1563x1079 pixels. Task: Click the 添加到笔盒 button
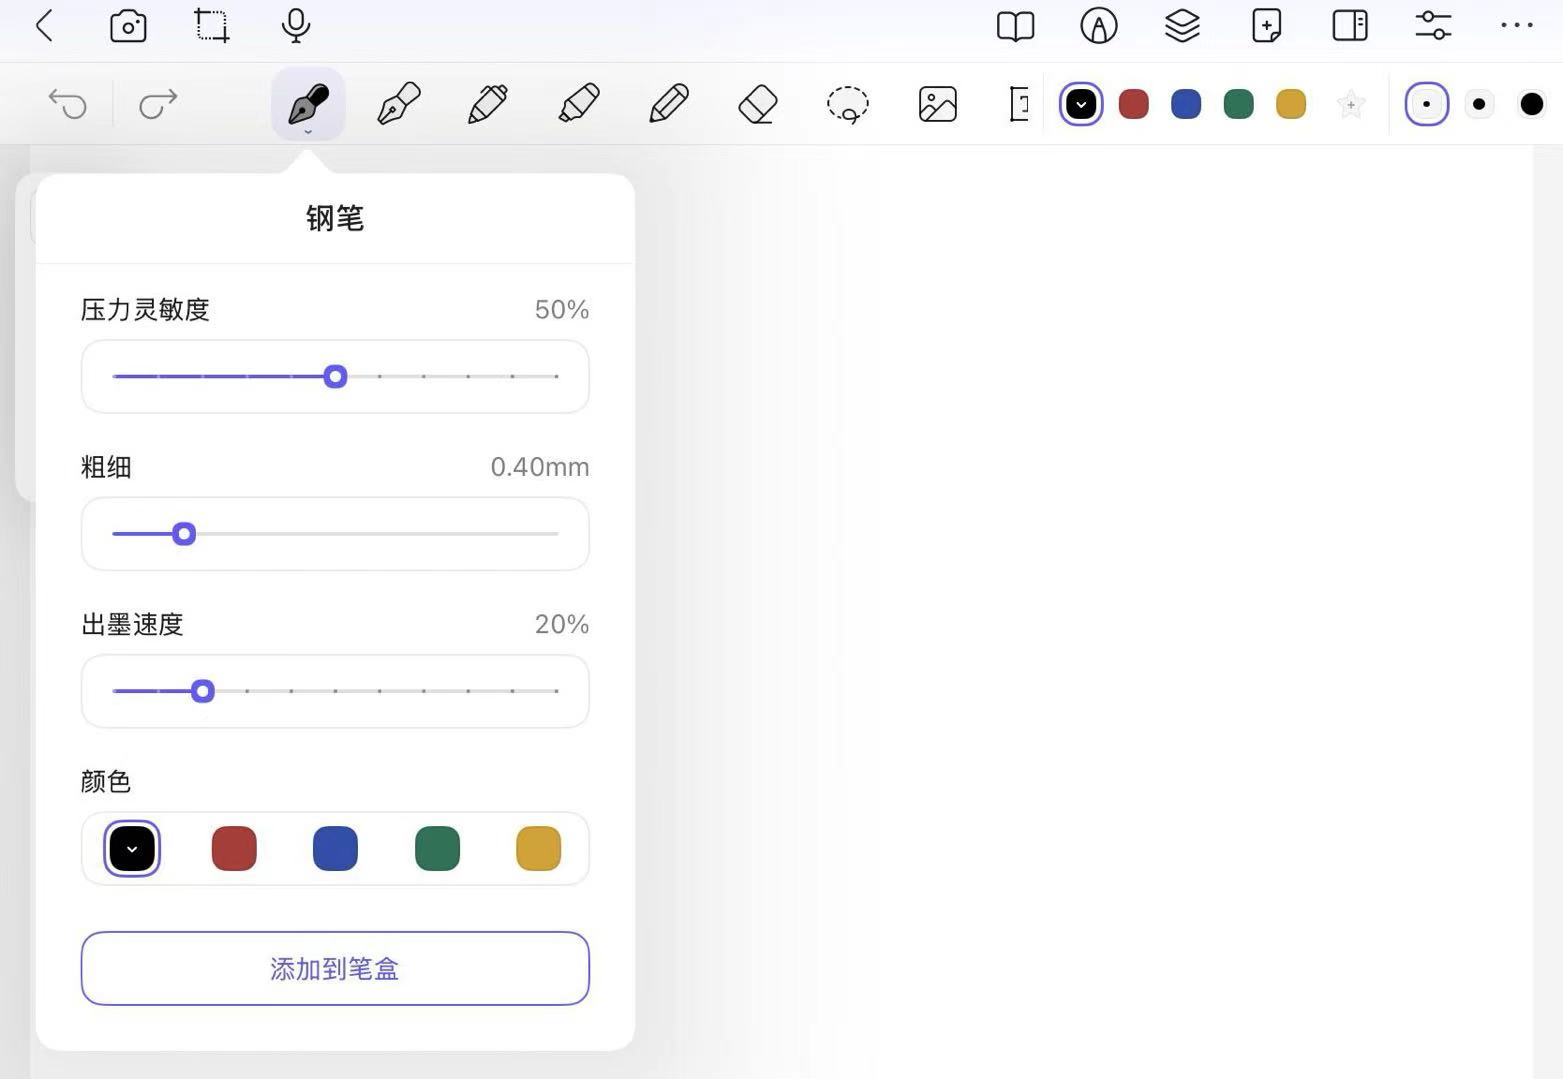point(335,968)
